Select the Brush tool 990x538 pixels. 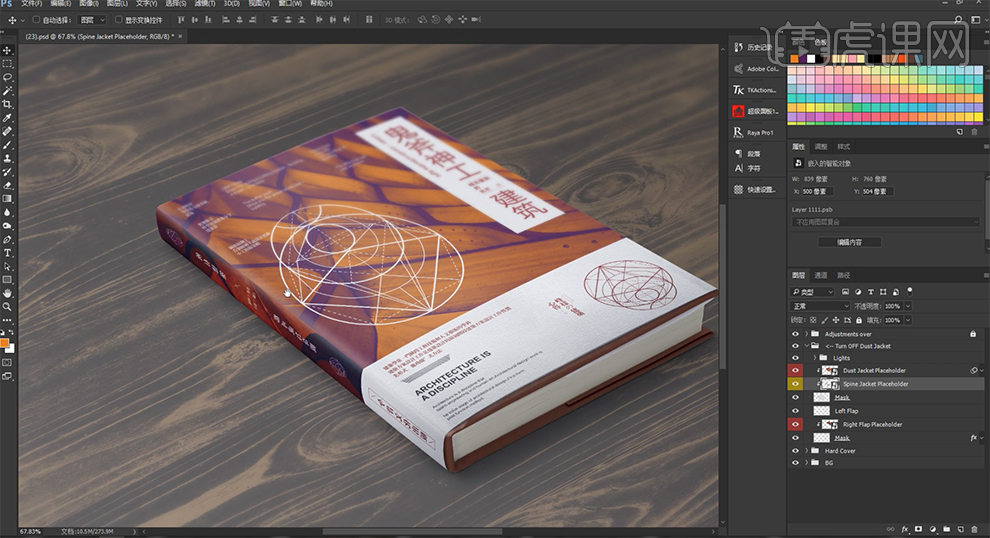[7, 145]
